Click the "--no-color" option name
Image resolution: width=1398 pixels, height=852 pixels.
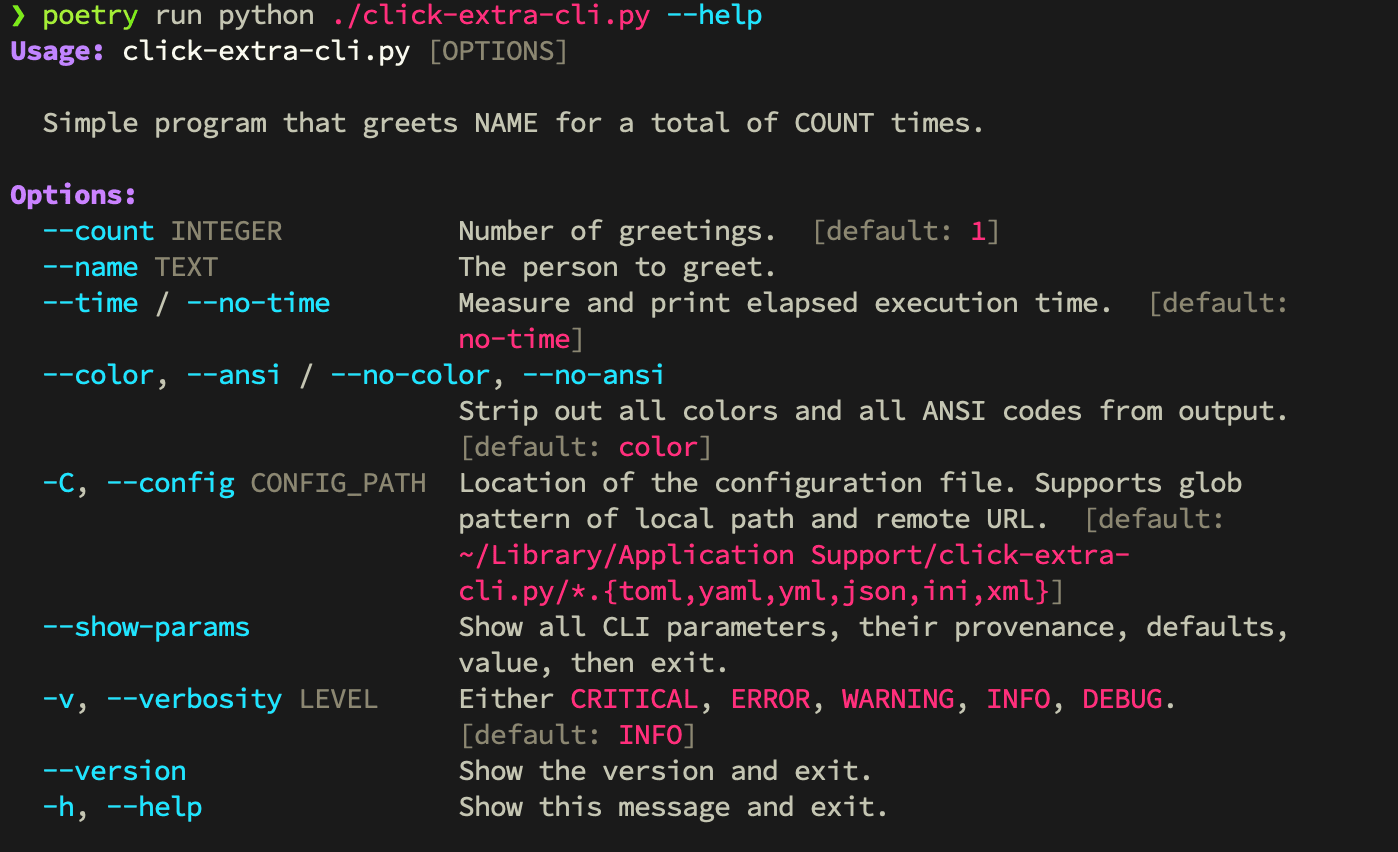[x=410, y=375]
